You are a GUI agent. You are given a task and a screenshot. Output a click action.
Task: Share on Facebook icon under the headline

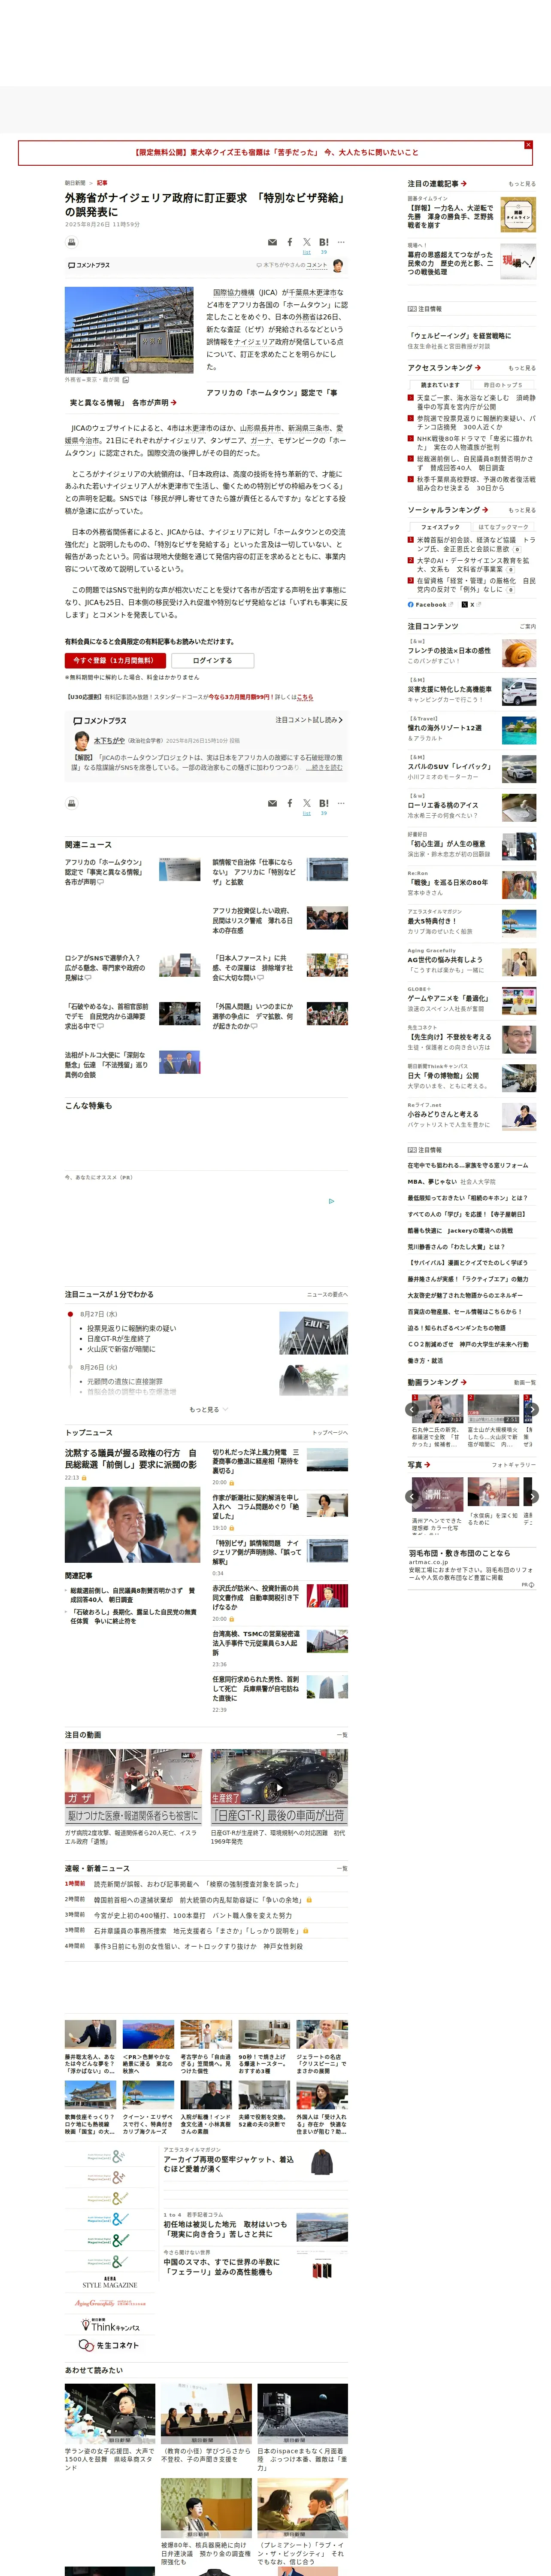[x=290, y=242]
